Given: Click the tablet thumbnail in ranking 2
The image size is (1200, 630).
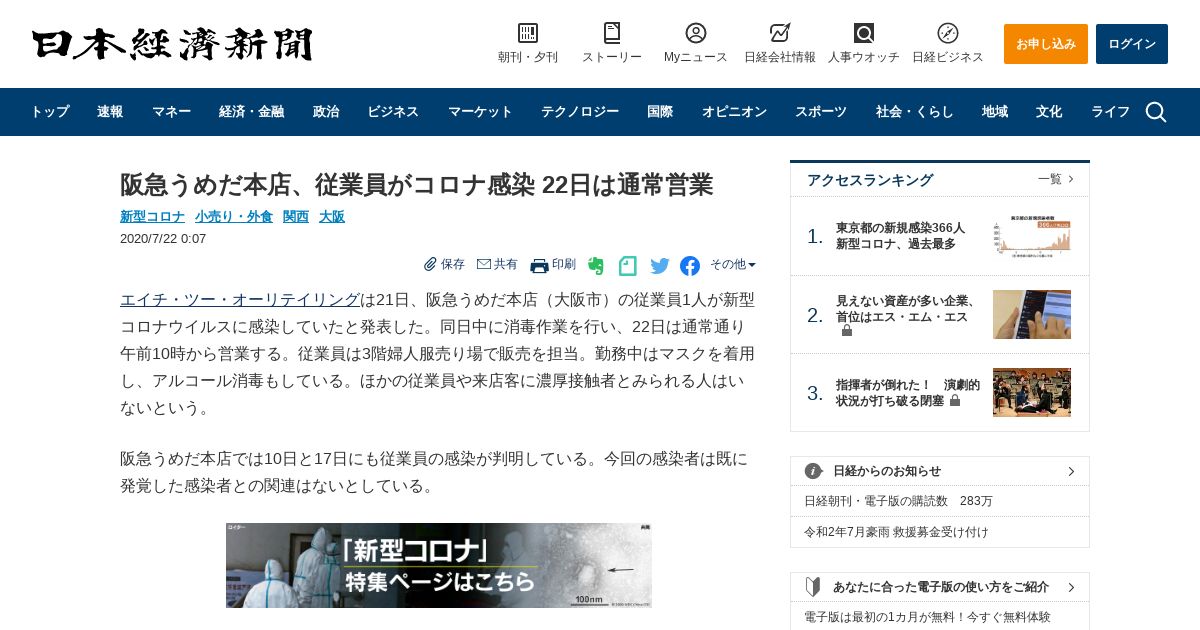Looking at the screenshot, I should [1032, 314].
